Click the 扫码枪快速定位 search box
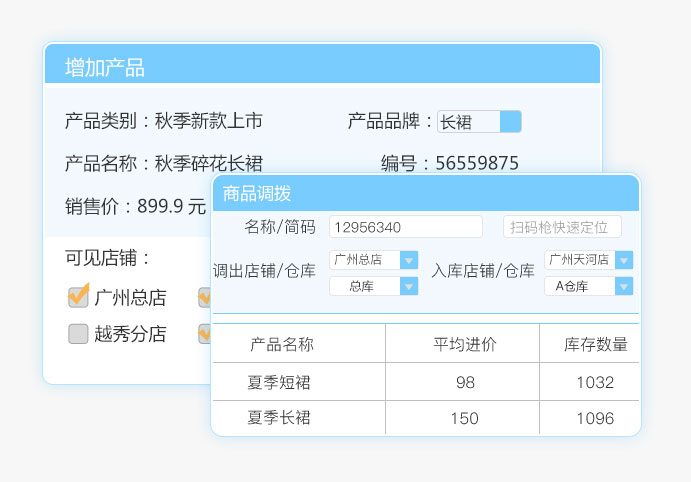691x482 pixels. (561, 227)
